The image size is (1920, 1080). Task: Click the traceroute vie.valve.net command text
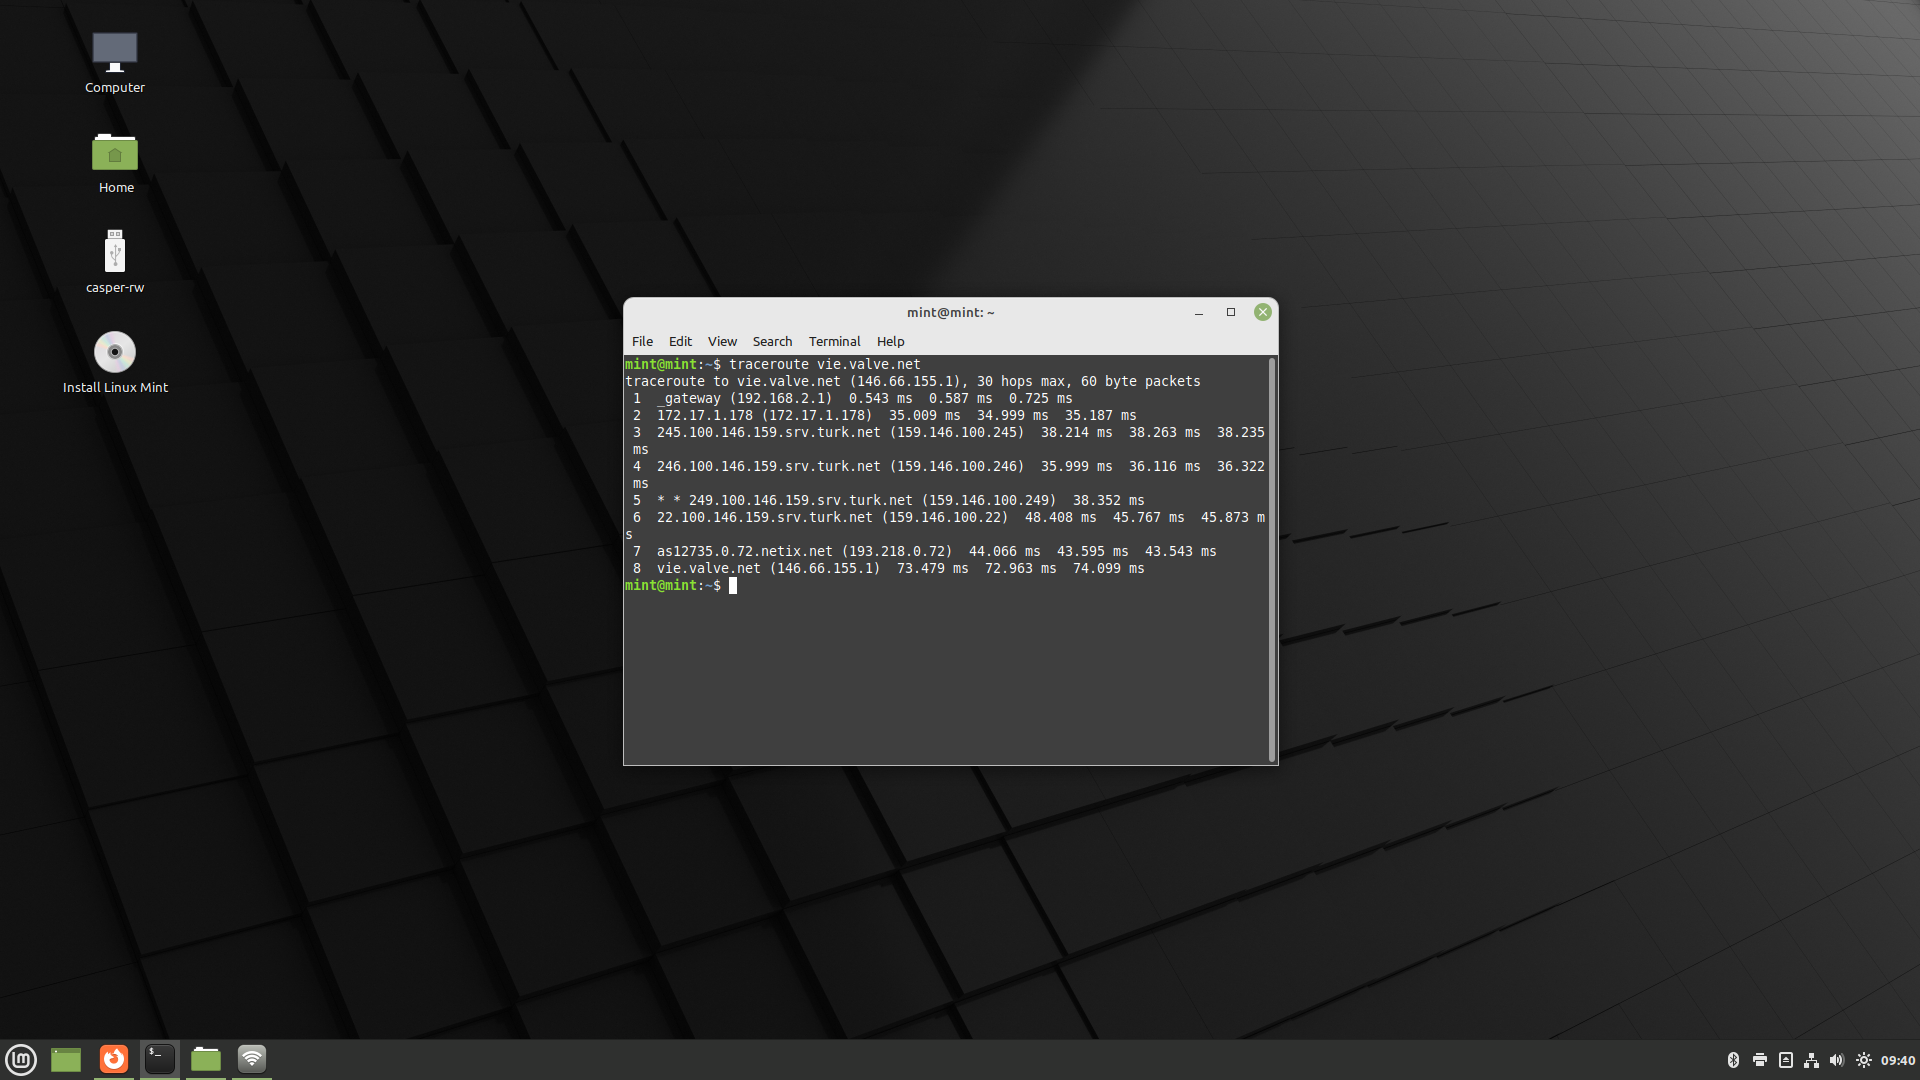[825, 364]
